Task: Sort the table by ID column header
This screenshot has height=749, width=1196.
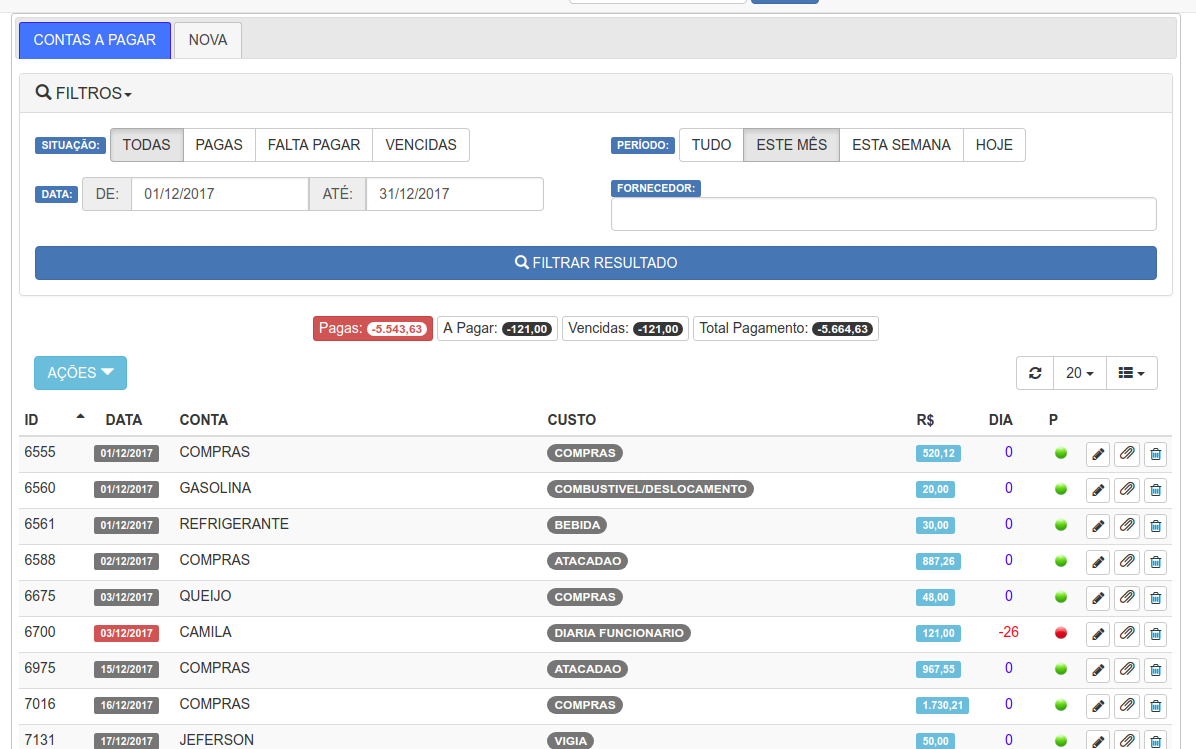Action: [32, 420]
